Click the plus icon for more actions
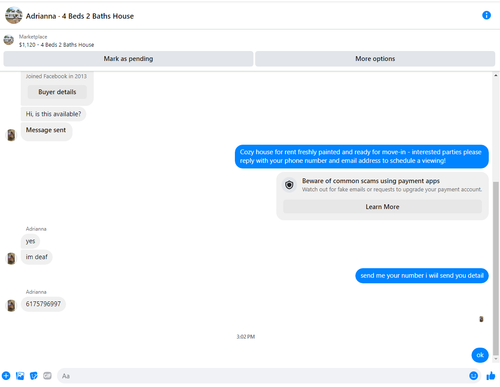Screen dimensions: 500x387 pyautogui.click(x=6, y=376)
